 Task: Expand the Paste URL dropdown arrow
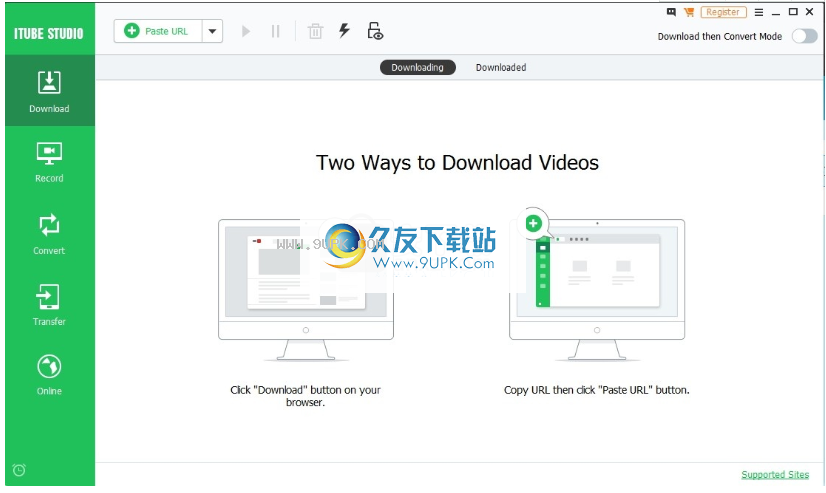(212, 31)
